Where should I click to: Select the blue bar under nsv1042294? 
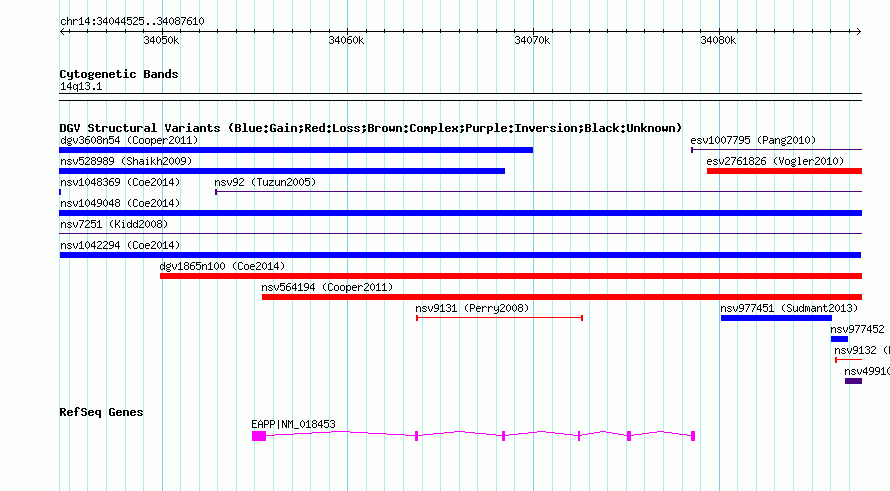(x=460, y=255)
